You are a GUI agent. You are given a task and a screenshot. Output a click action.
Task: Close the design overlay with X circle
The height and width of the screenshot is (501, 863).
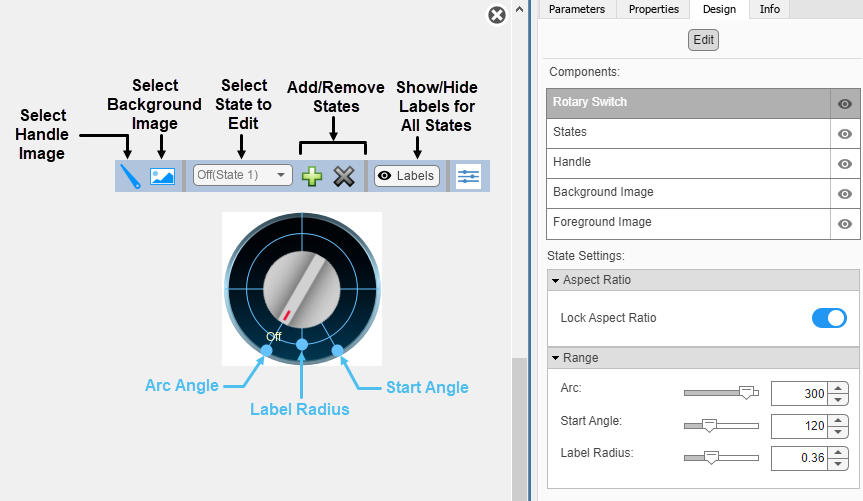tap(497, 15)
